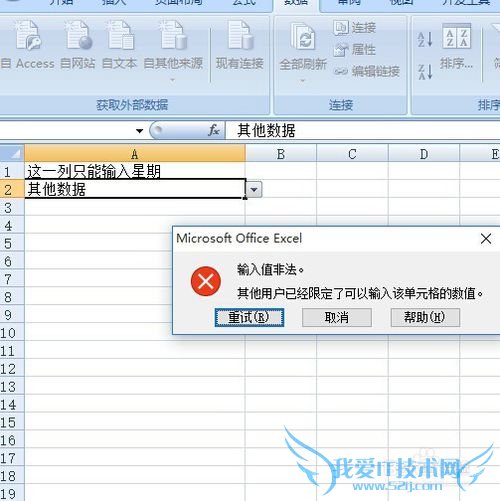
Task: Click cell A2 containing 其他数据
Action: coord(135,189)
